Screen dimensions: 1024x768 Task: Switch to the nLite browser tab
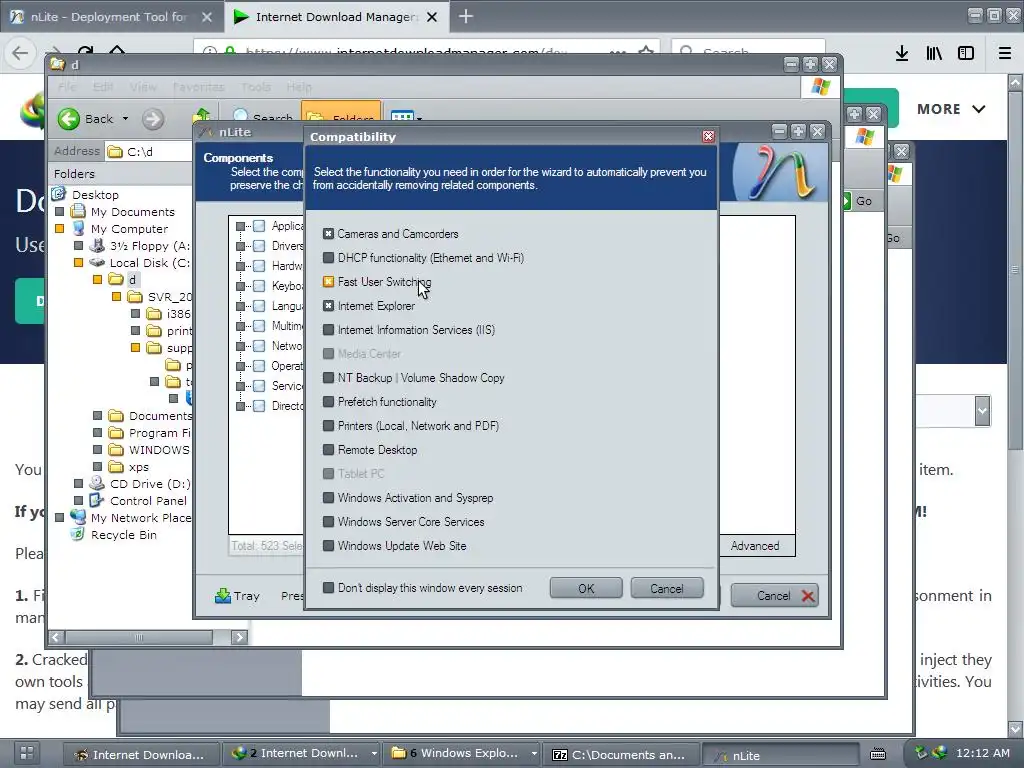(x=108, y=17)
